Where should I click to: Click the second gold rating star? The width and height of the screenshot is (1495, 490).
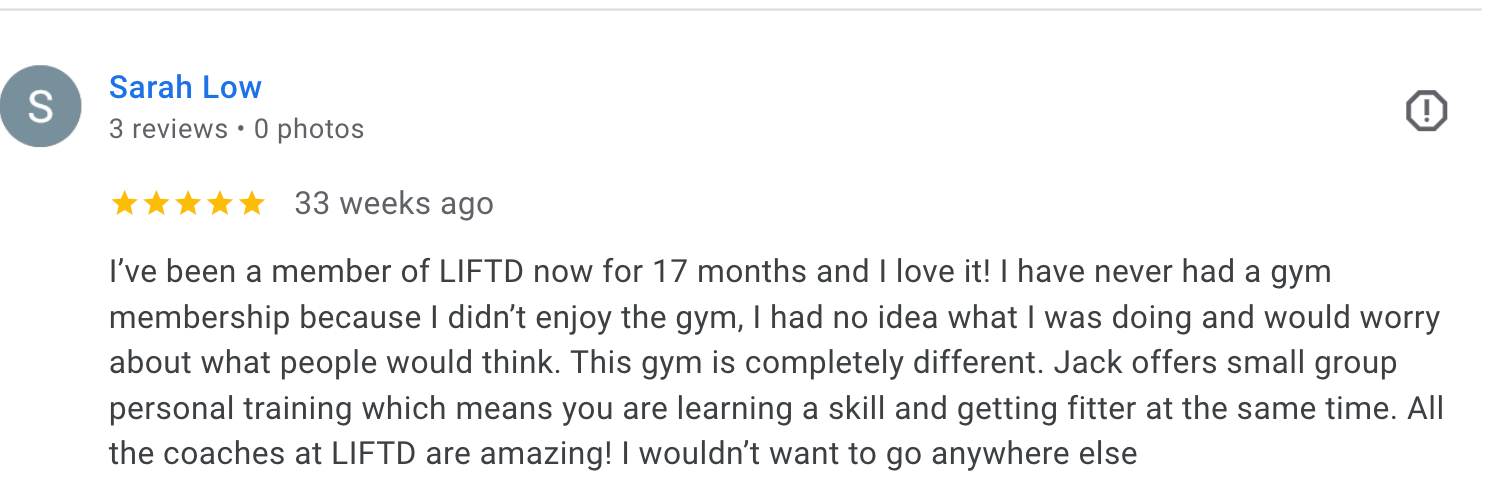point(156,204)
